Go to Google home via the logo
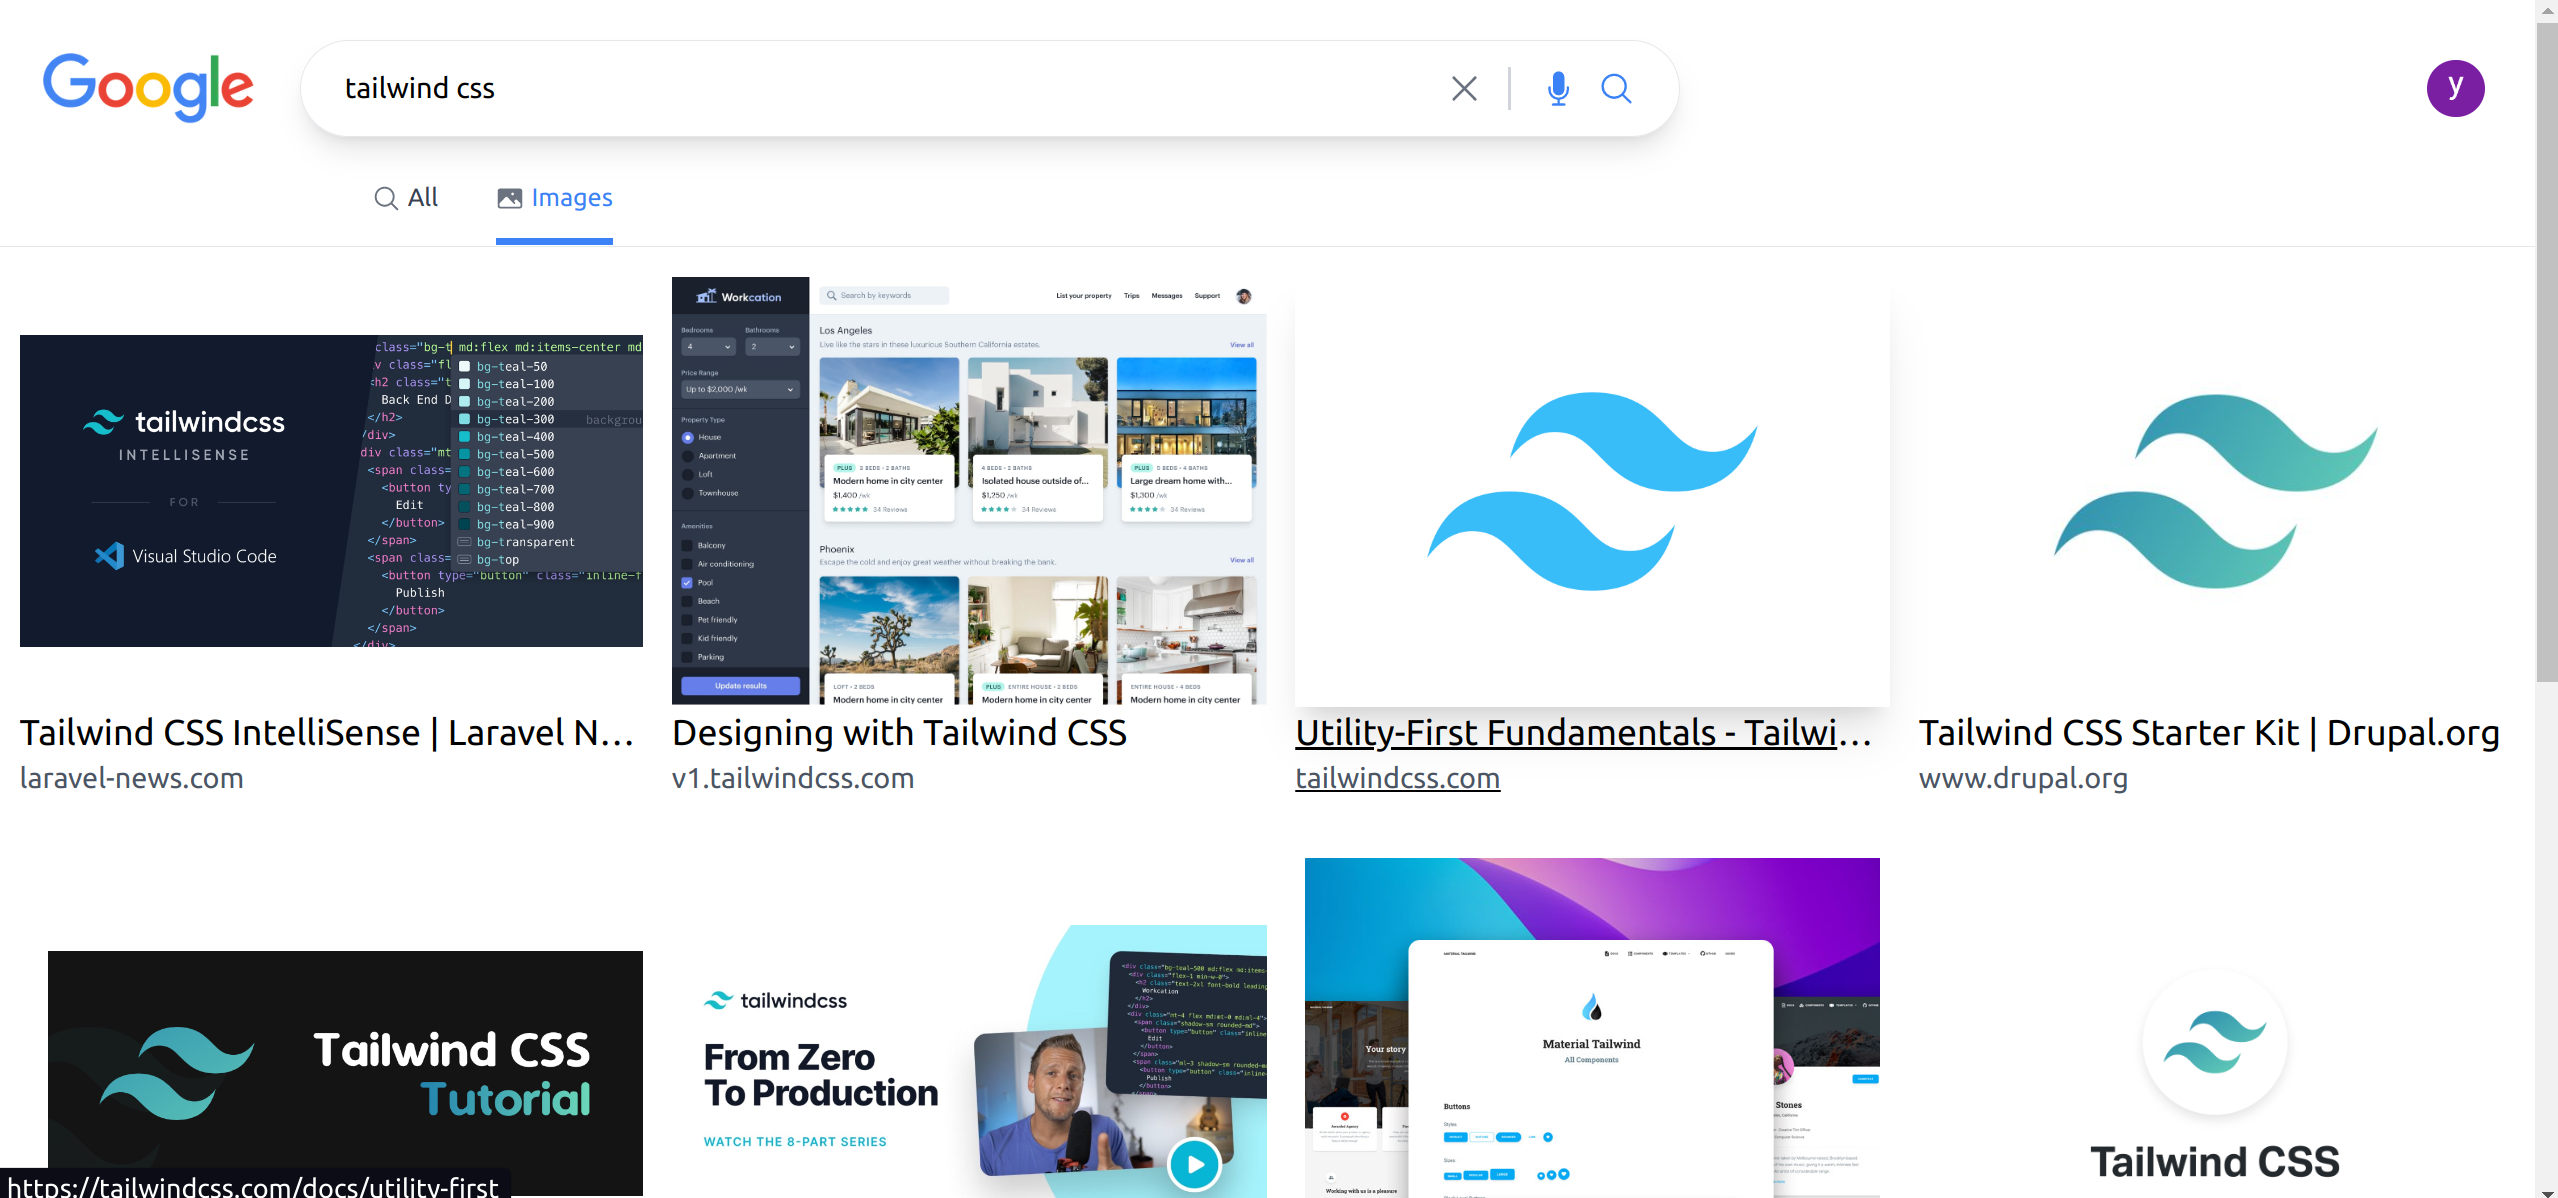The width and height of the screenshot is (2558, 1198). [148, 87]
